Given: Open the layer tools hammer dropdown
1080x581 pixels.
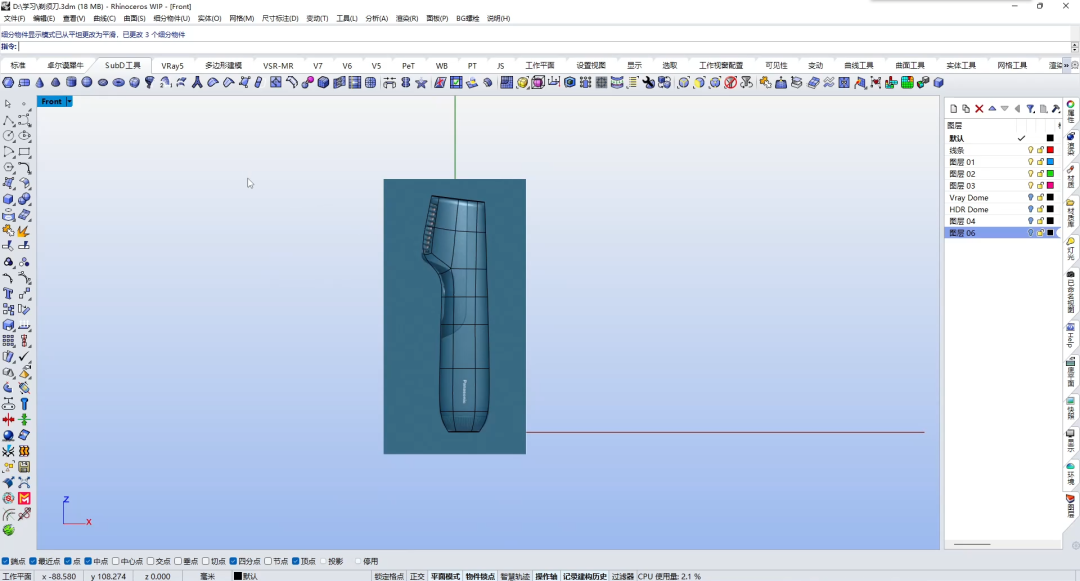Looking at the screenshot, I should 1056,109.
